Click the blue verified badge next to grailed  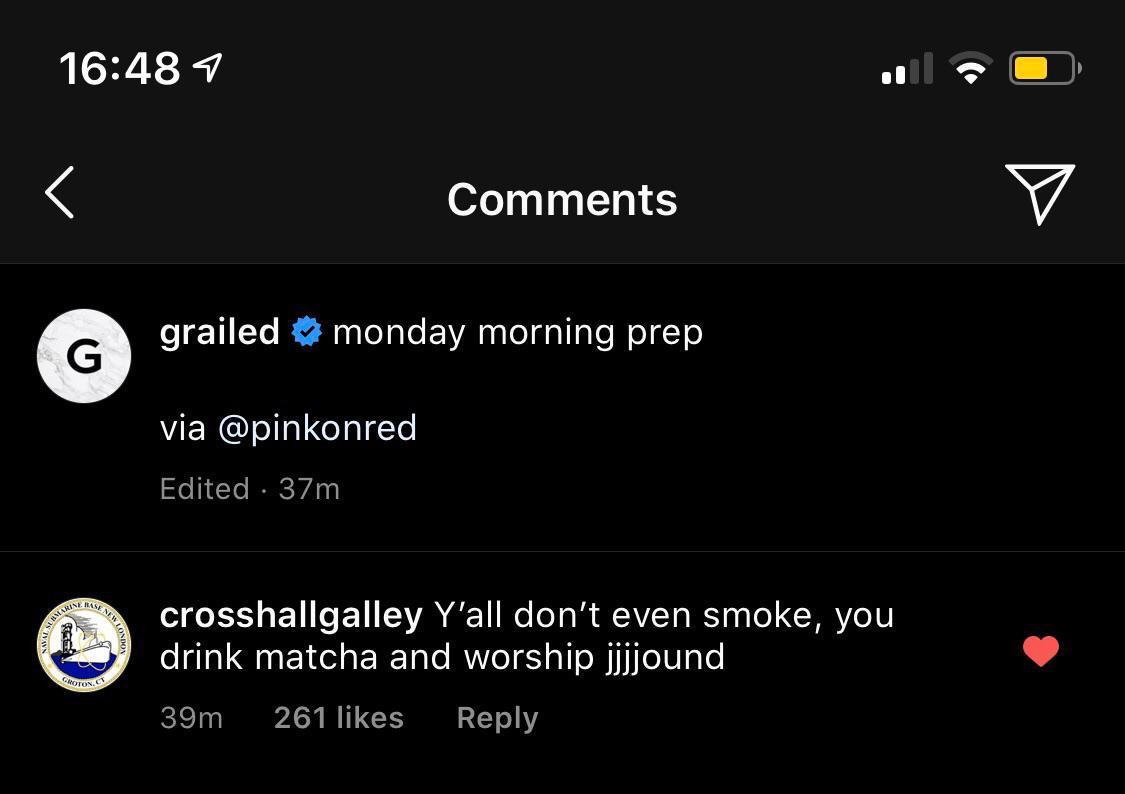tap(306, 331)
